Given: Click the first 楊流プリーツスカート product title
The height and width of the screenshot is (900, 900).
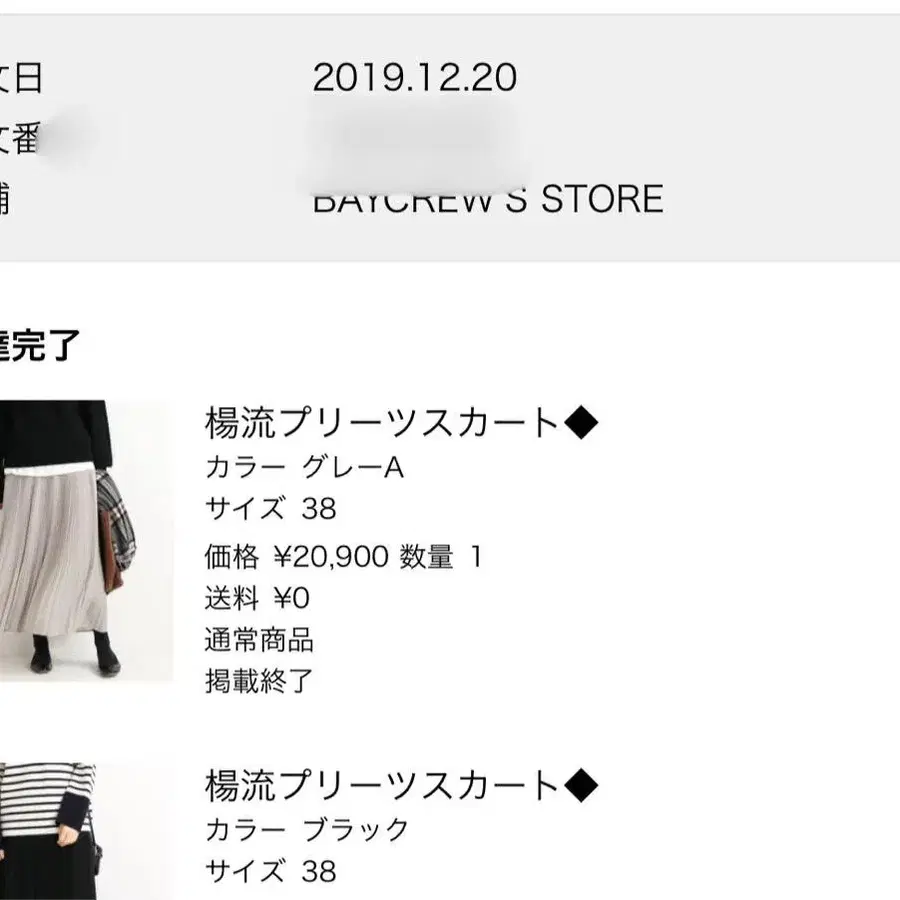Looking at the screenshot, I should click(x=383, y=422).
